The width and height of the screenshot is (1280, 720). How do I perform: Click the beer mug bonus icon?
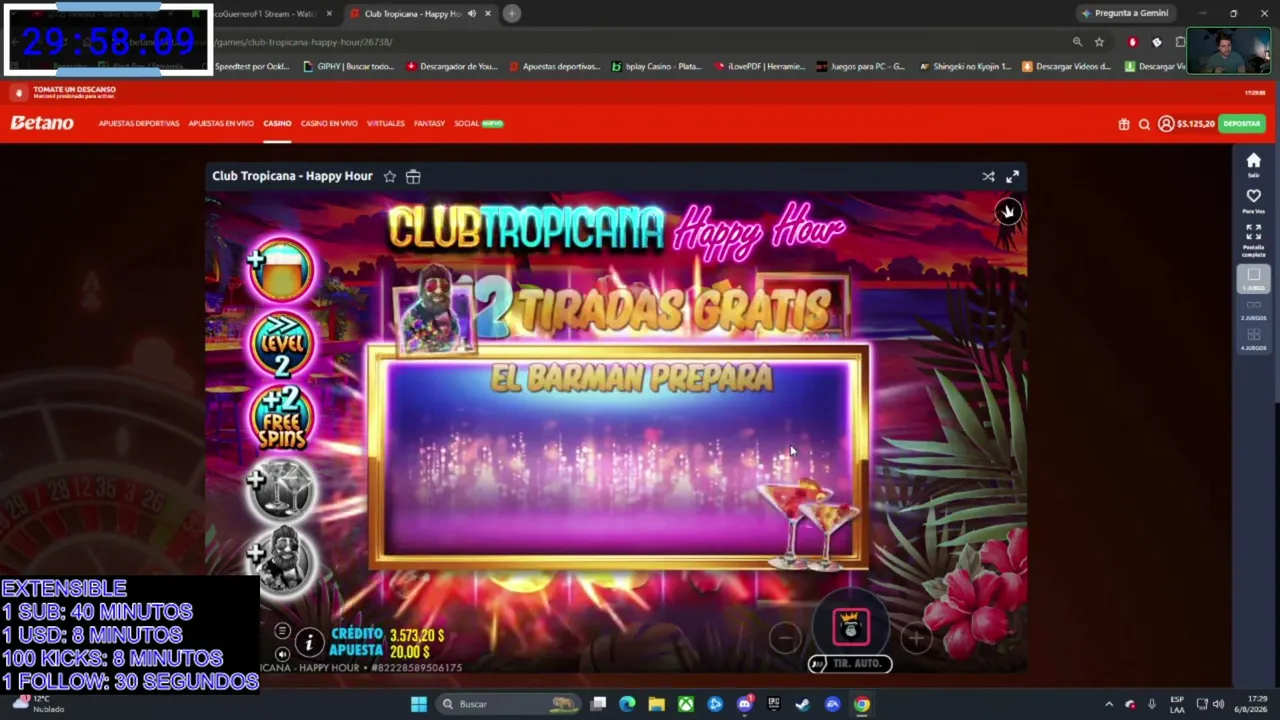[281, 270]
